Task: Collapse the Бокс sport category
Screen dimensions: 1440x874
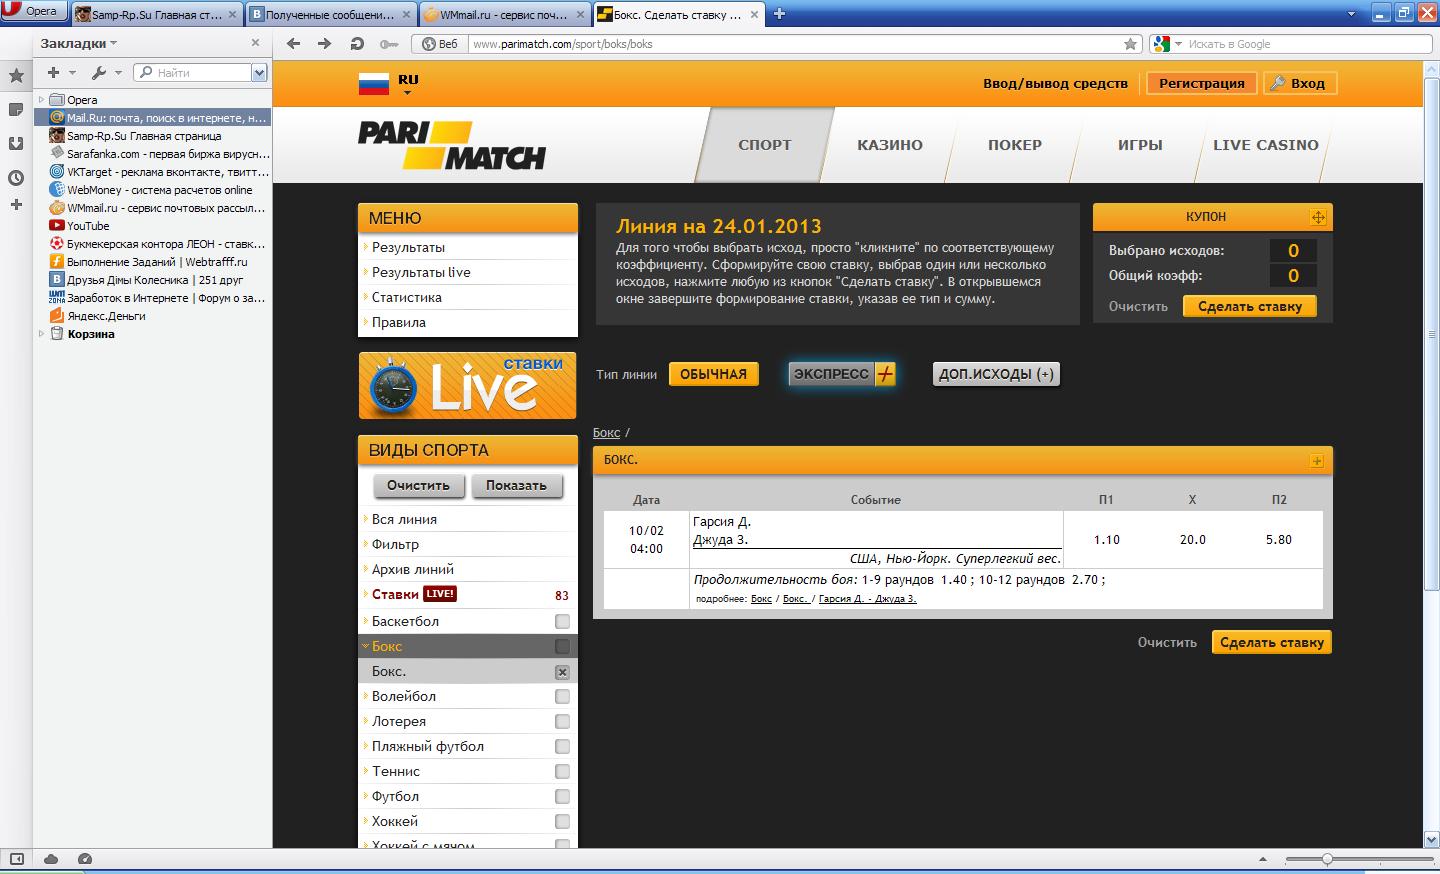Action: (366, 647)
